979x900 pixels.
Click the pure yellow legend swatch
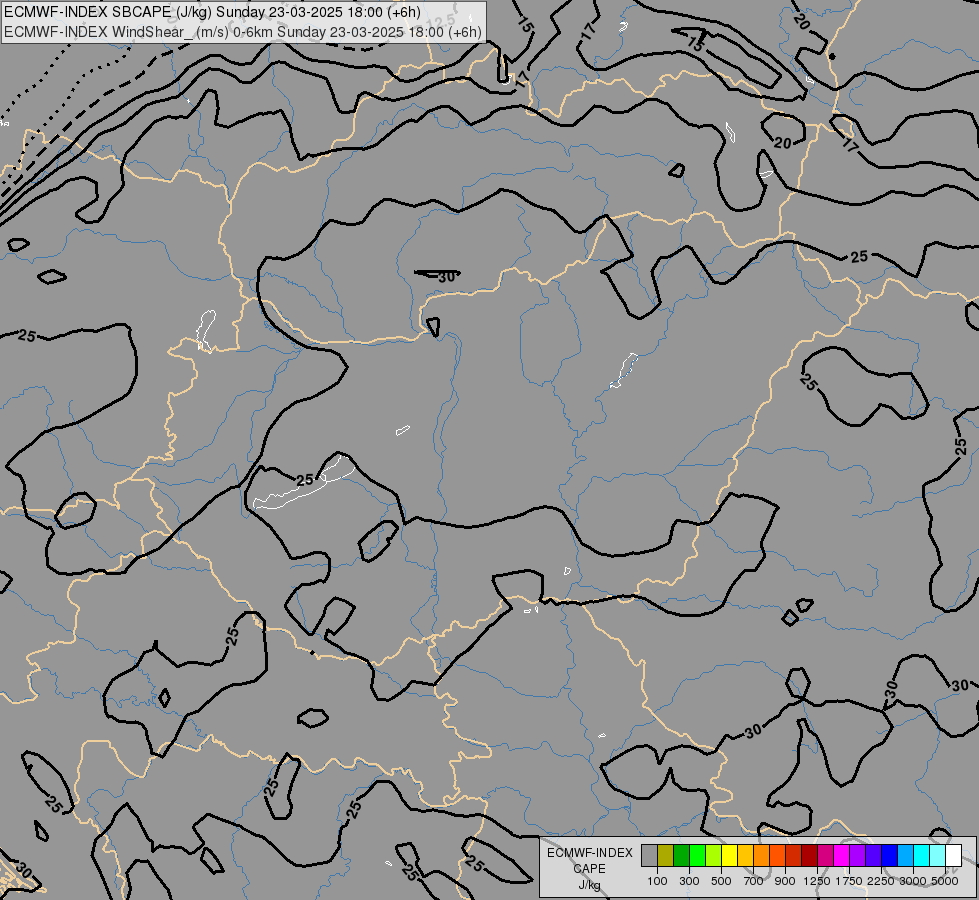(x=729, y=856)
